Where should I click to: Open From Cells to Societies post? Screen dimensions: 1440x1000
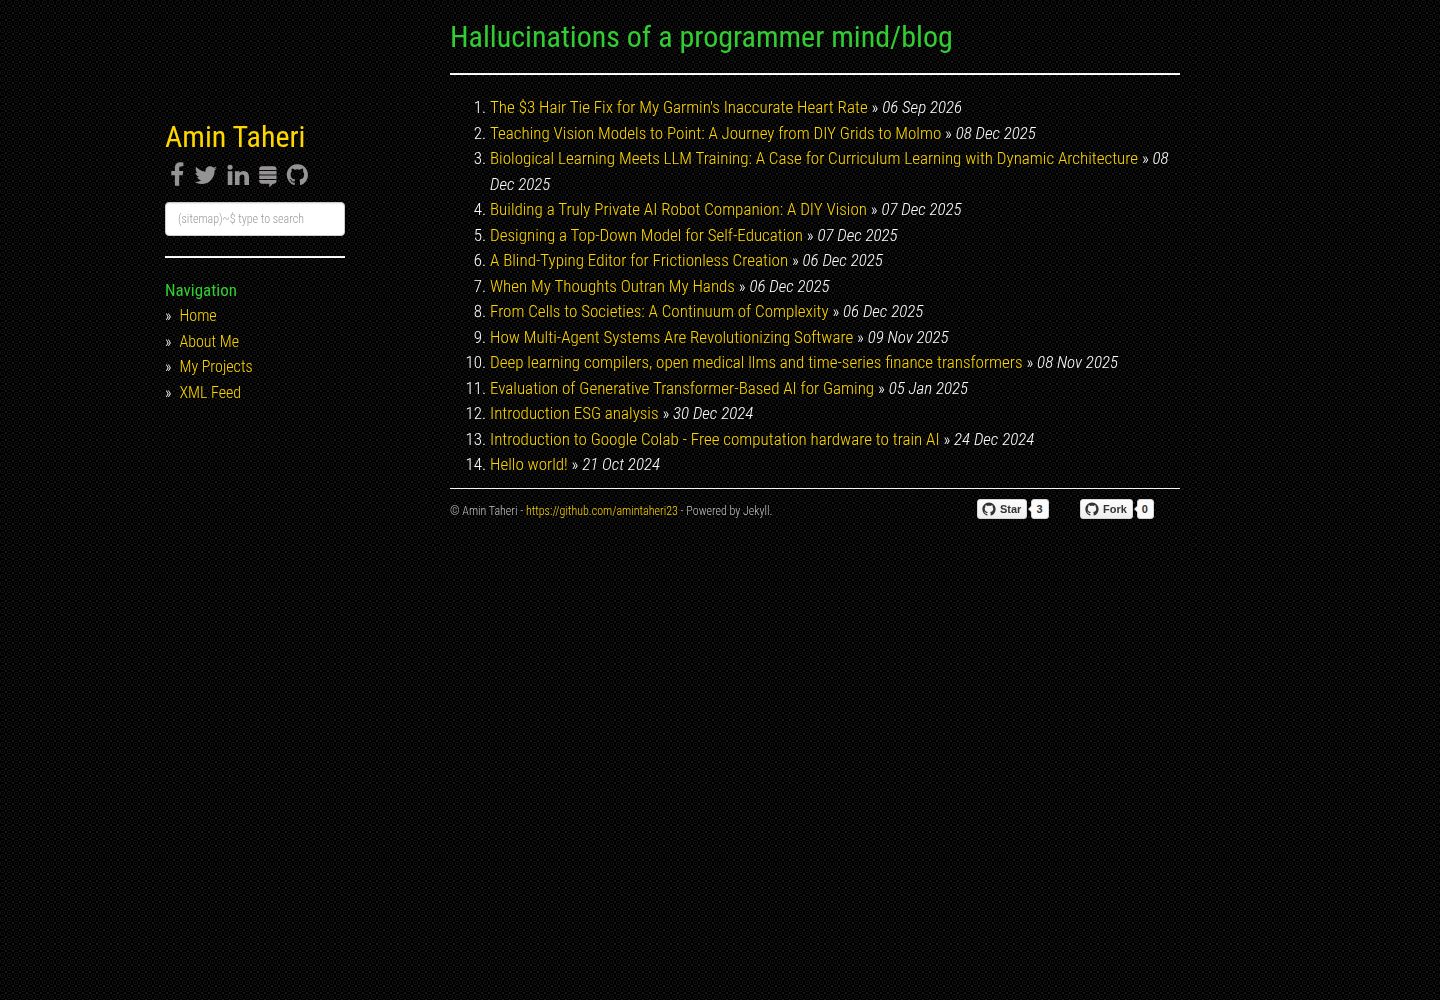tap(659, 311)
